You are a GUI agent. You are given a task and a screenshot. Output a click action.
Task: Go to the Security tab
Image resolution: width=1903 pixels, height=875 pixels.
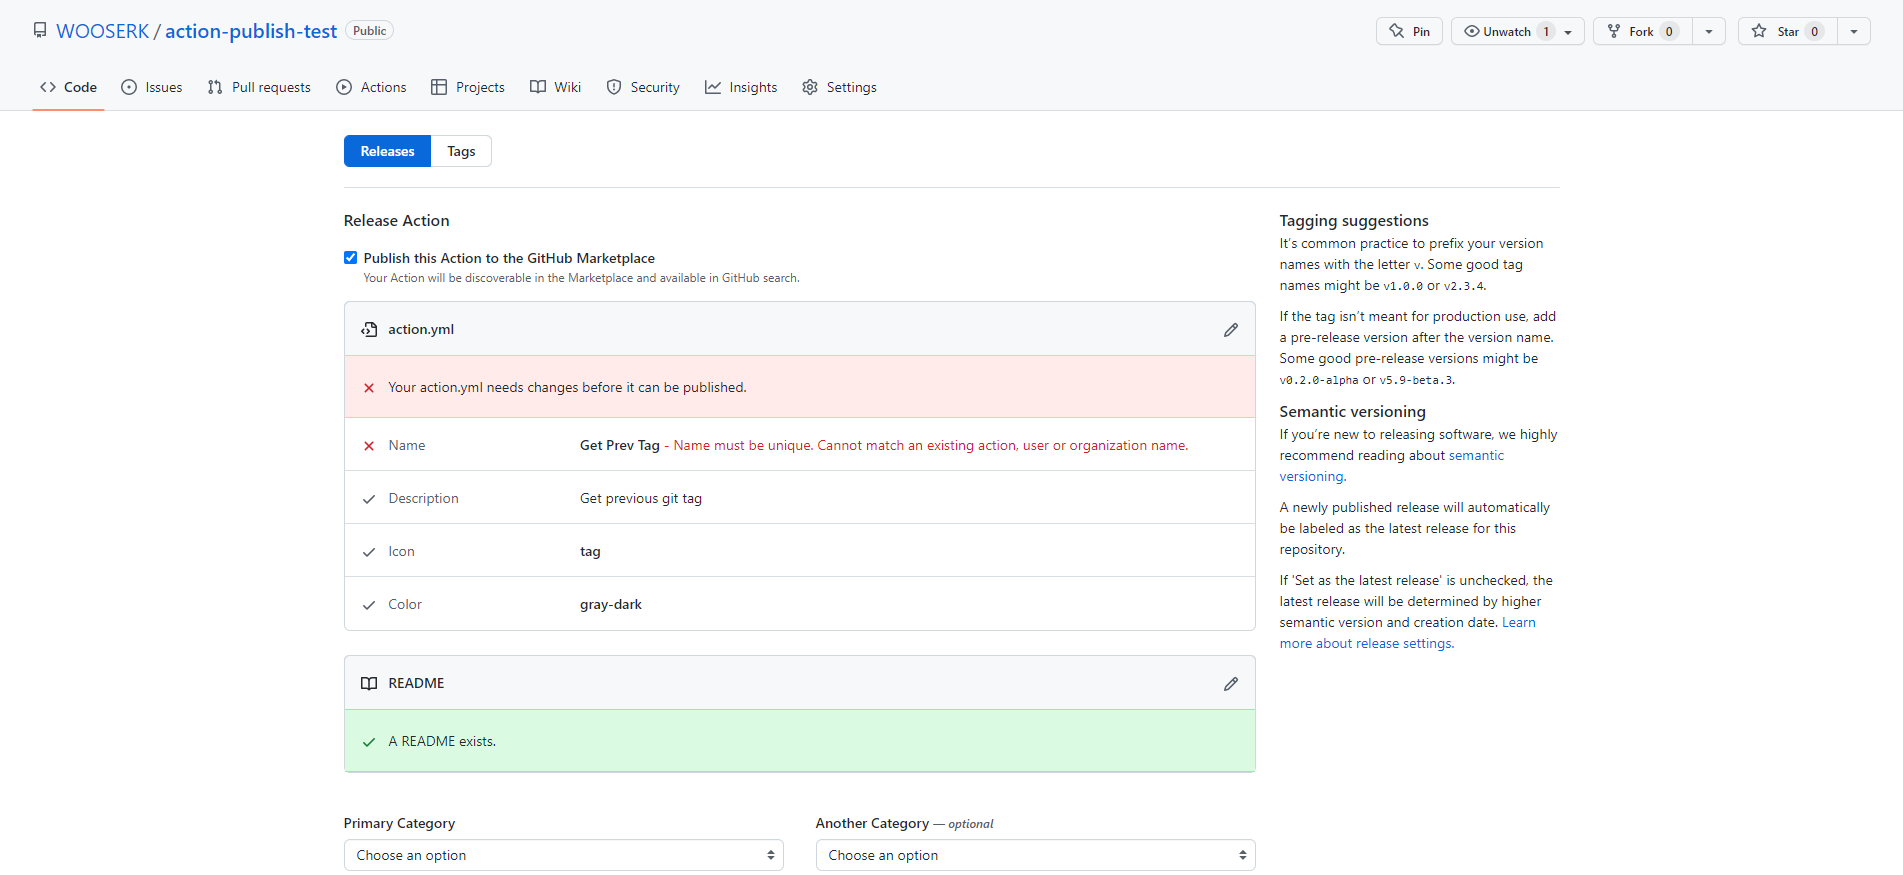643,87
